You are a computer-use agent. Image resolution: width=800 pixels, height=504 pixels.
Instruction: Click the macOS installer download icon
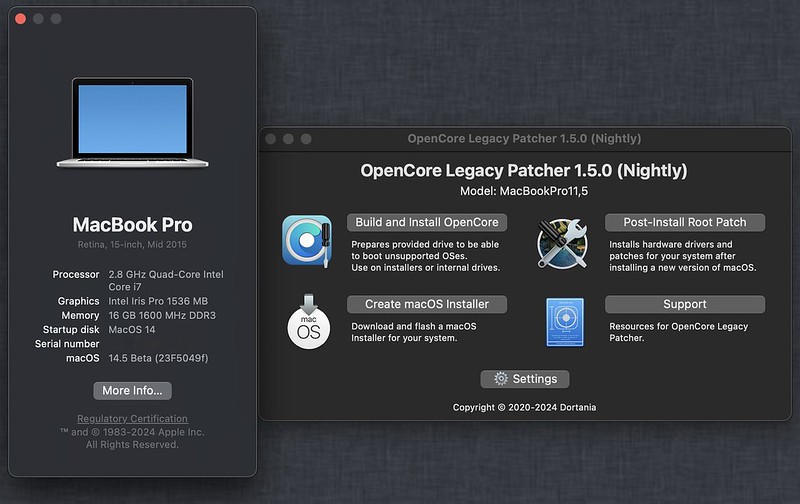308,321
